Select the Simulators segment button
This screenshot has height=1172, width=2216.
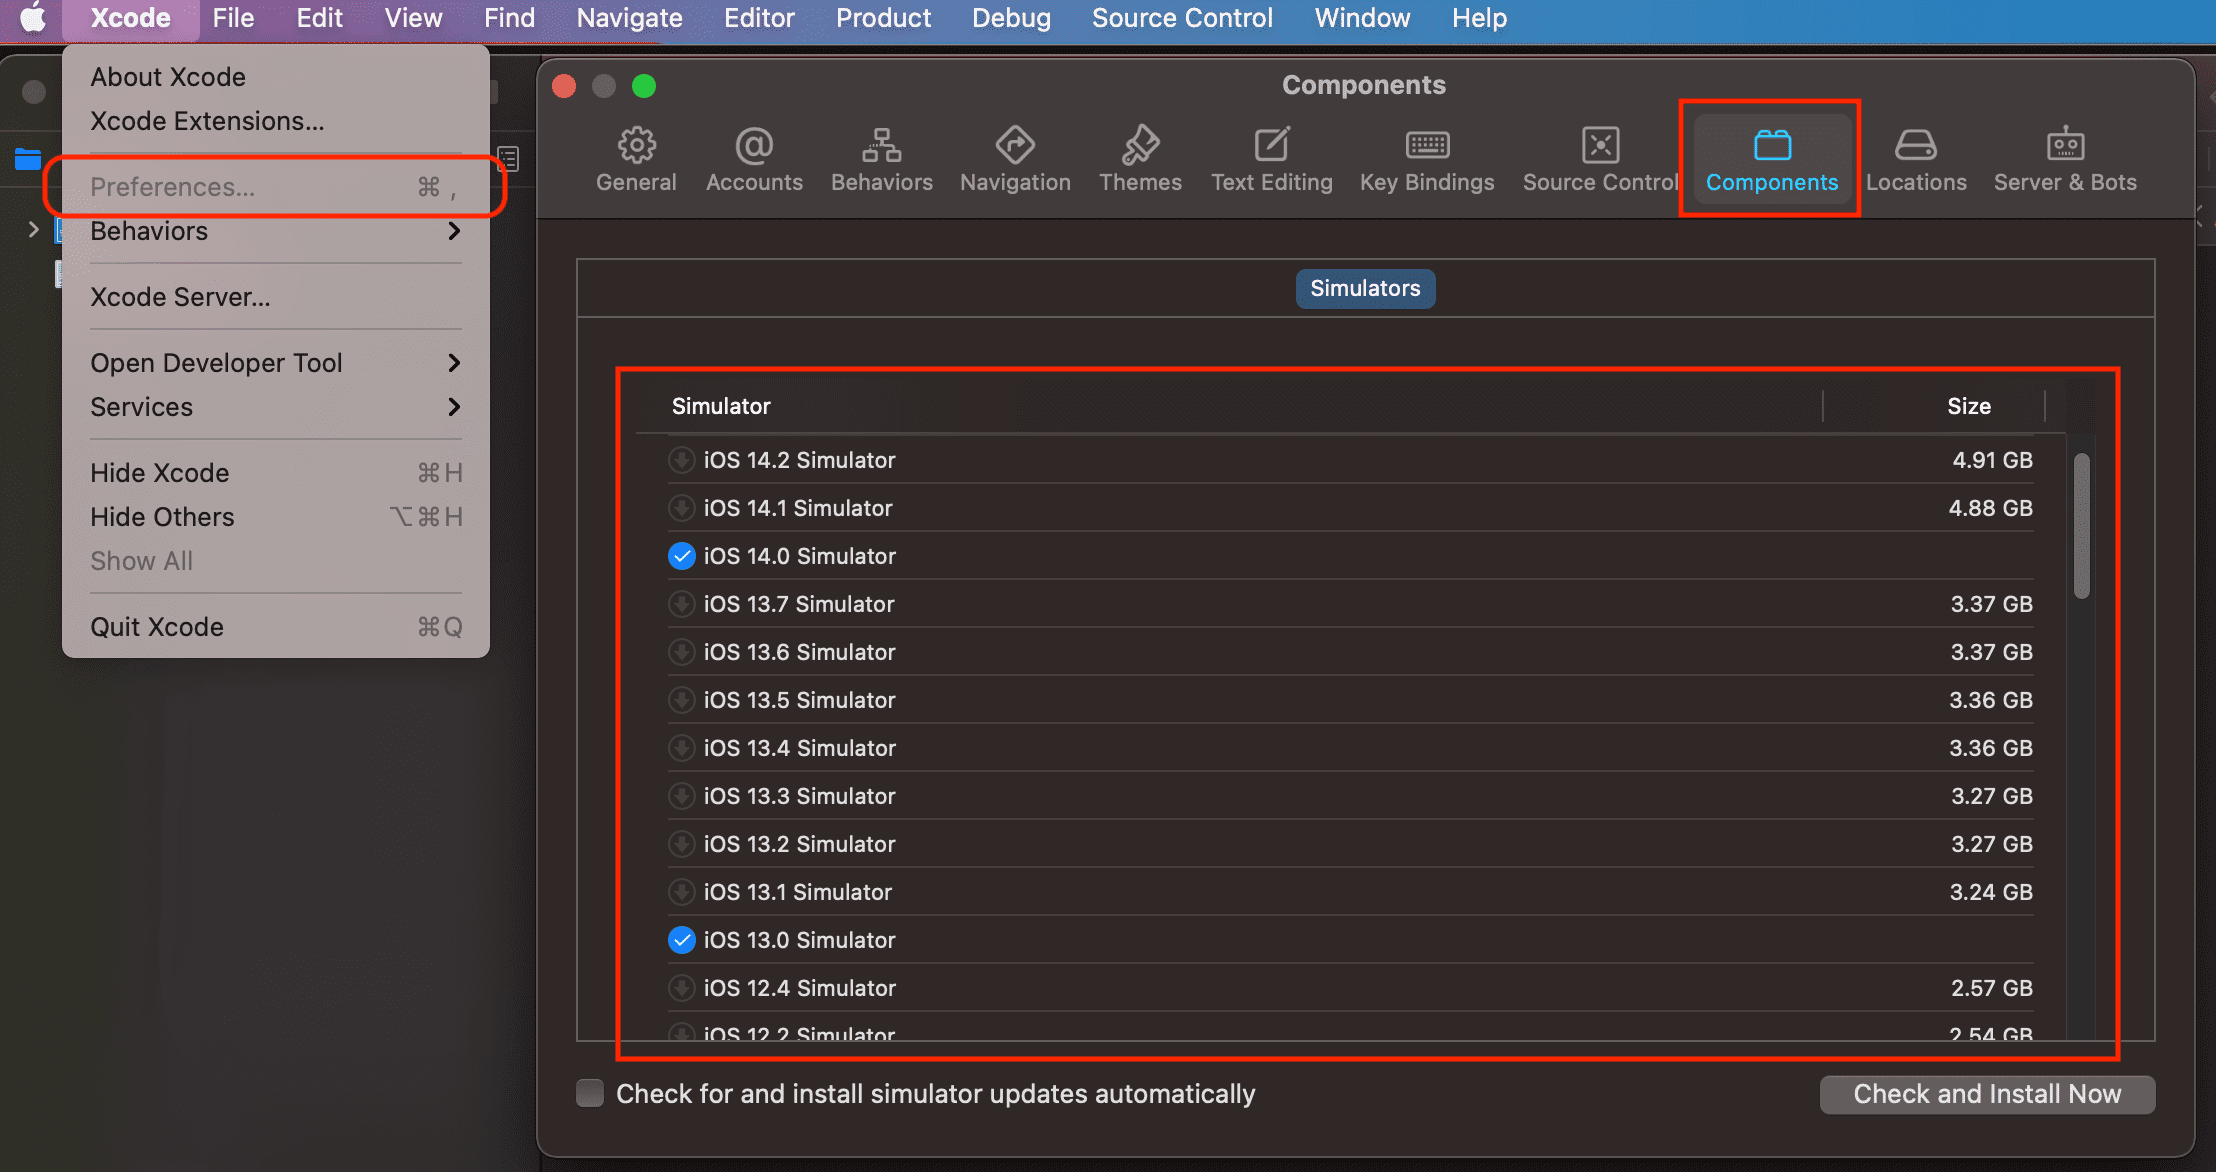point(1365,288)
